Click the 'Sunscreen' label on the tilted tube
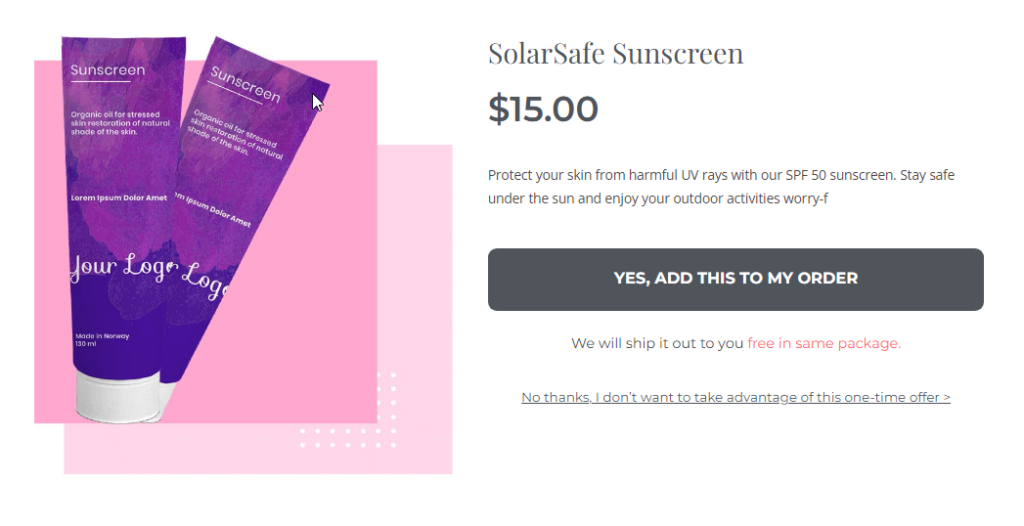 245,85
